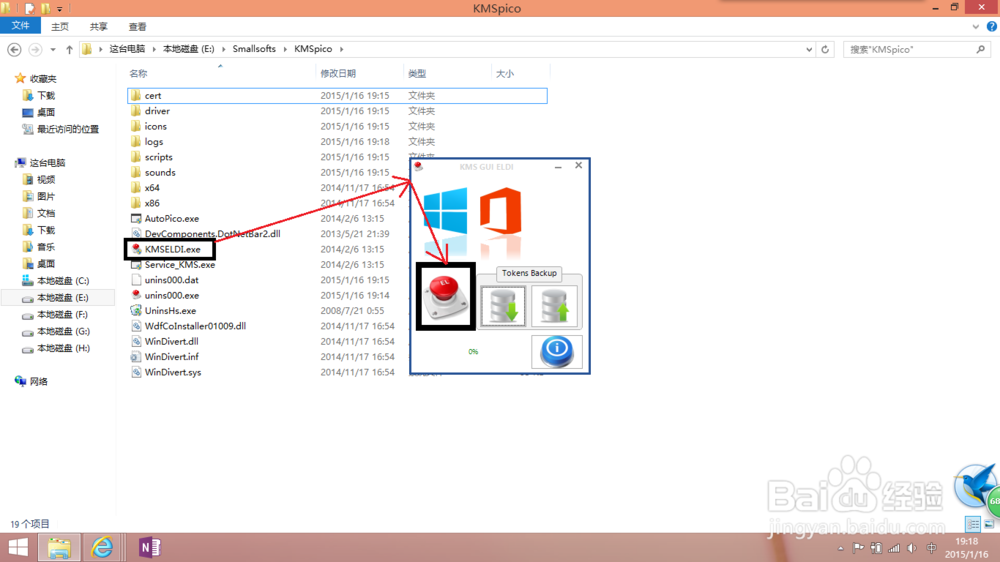Open 本地磁盘 (C:) in the sidebar
The width and height of the screenshot is (1000, 562).
tap(62, 281)
